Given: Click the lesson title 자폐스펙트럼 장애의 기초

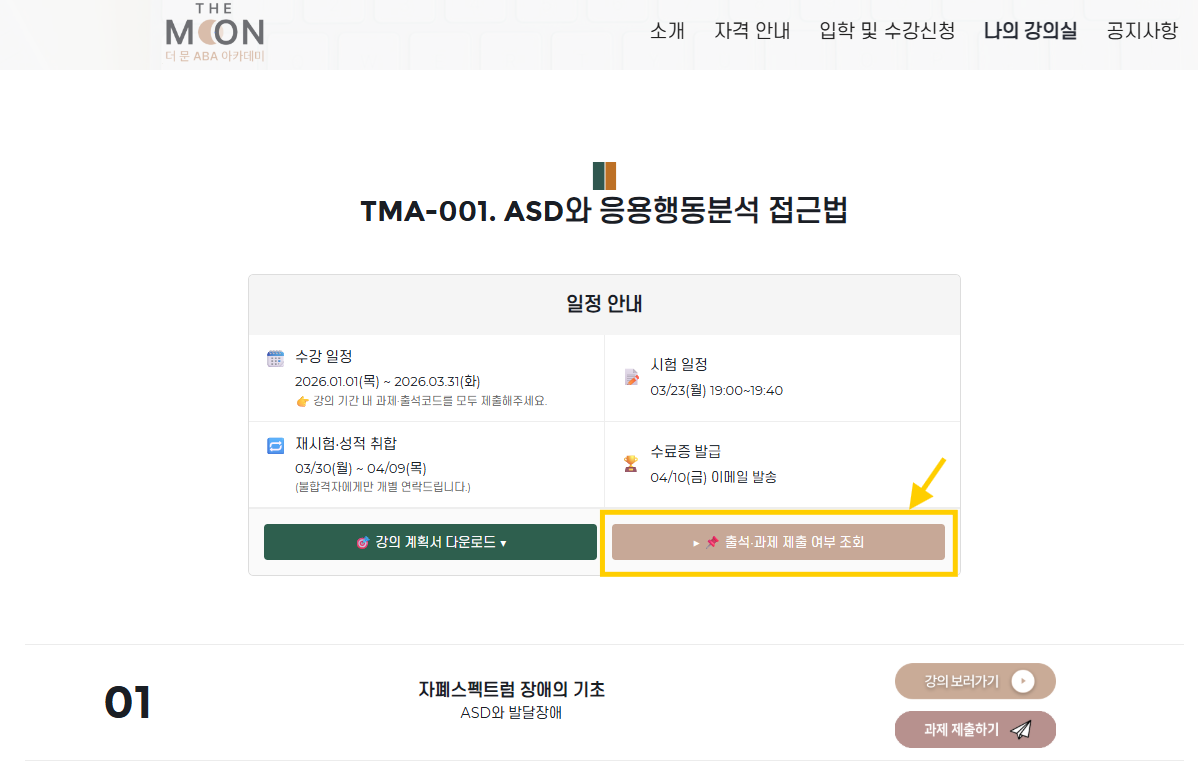Looking at the screenshot, I should pos(511,690).
